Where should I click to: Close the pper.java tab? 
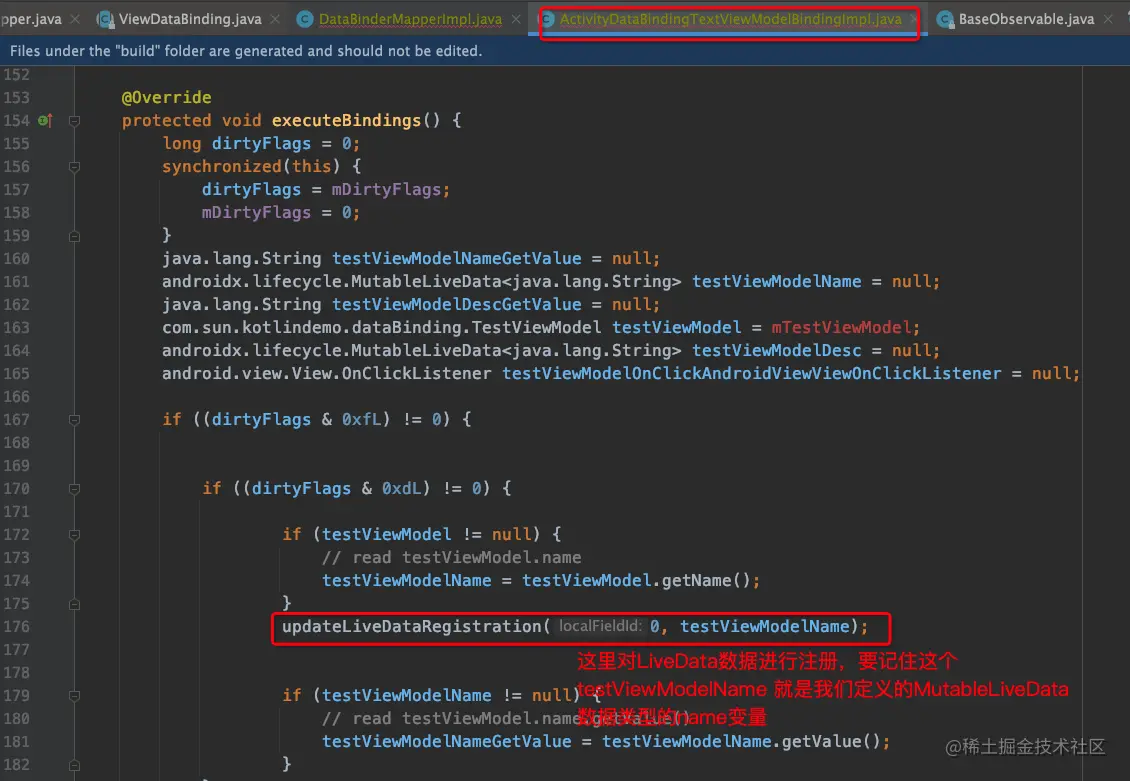pyautogui.click(x=75, y=19)
